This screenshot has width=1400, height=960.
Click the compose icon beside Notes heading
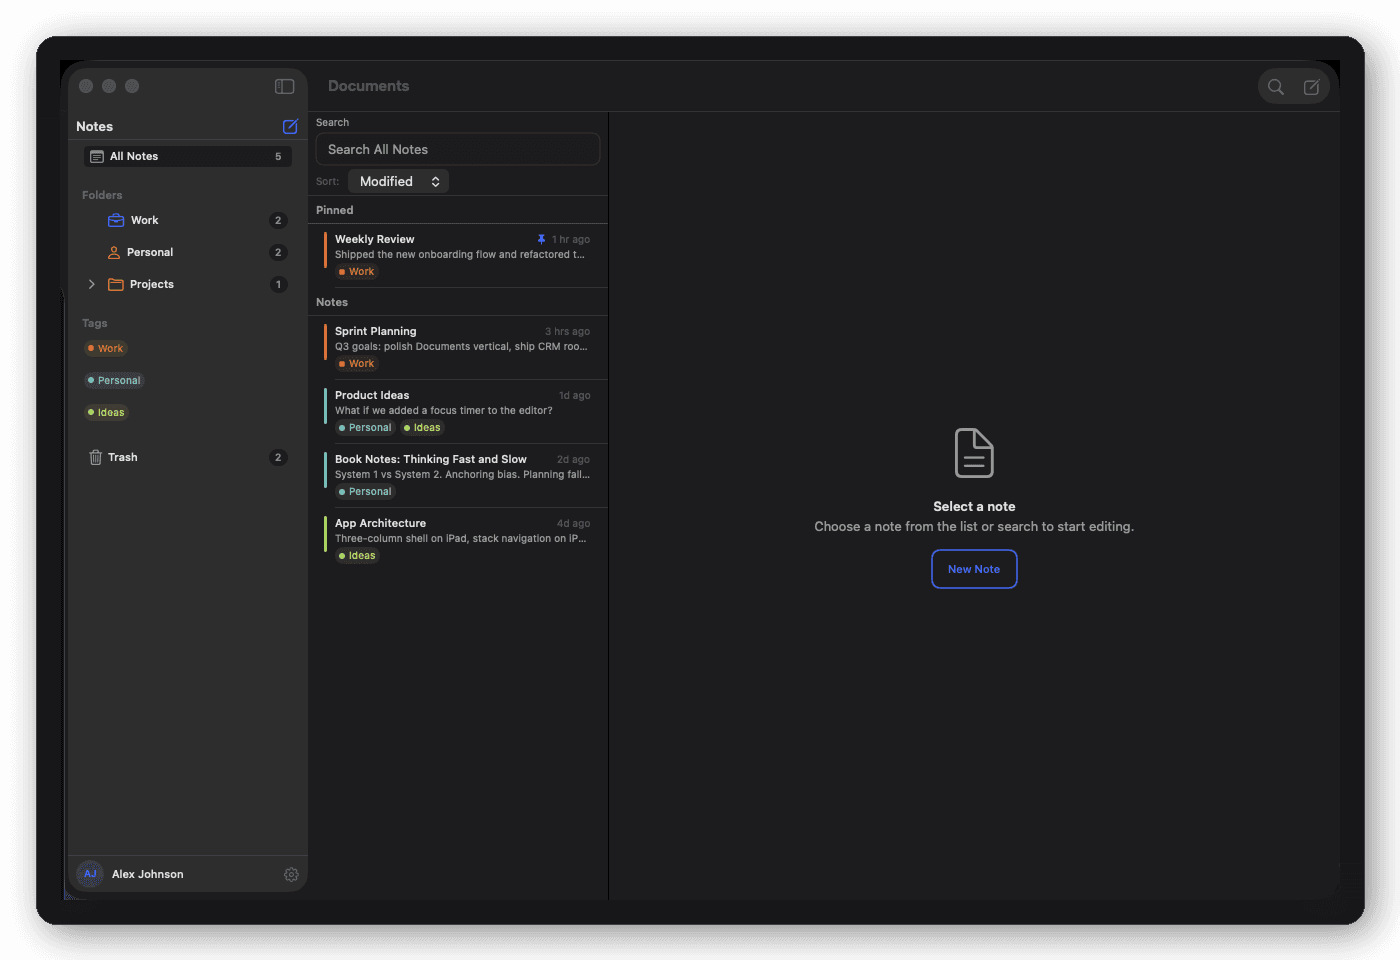coord(290,126)
